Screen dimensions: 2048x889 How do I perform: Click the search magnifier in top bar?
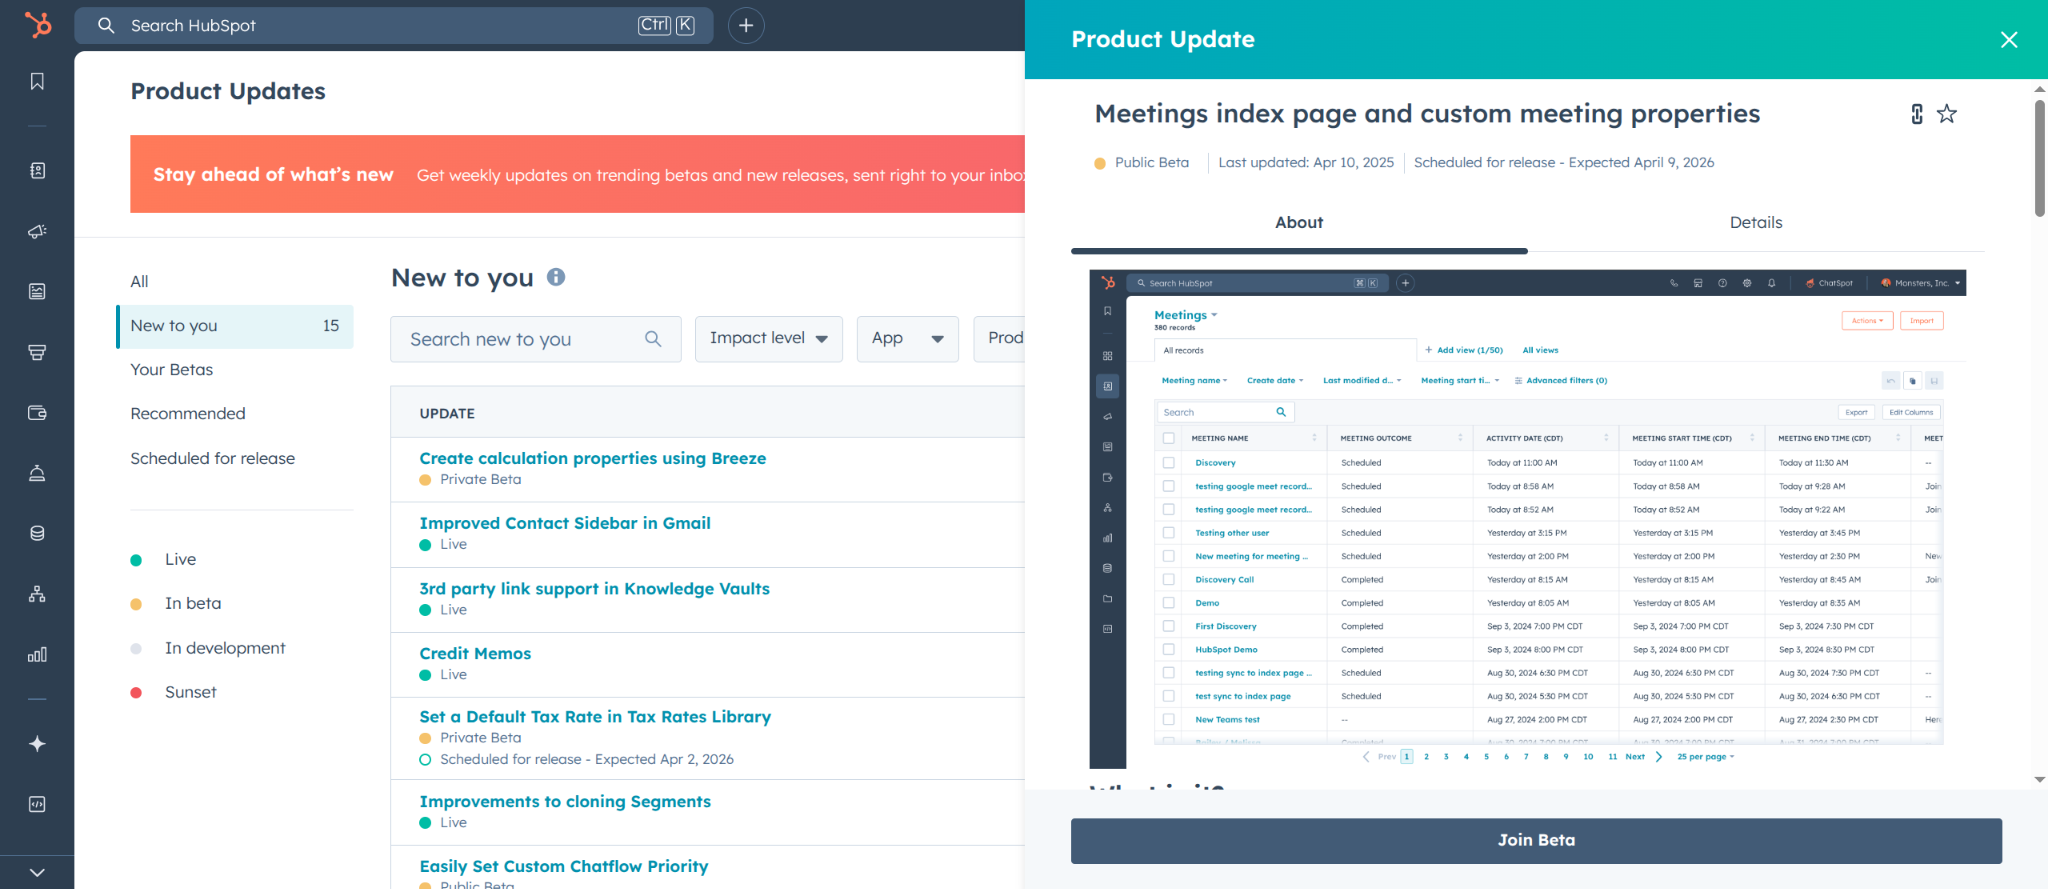point(106,25)
